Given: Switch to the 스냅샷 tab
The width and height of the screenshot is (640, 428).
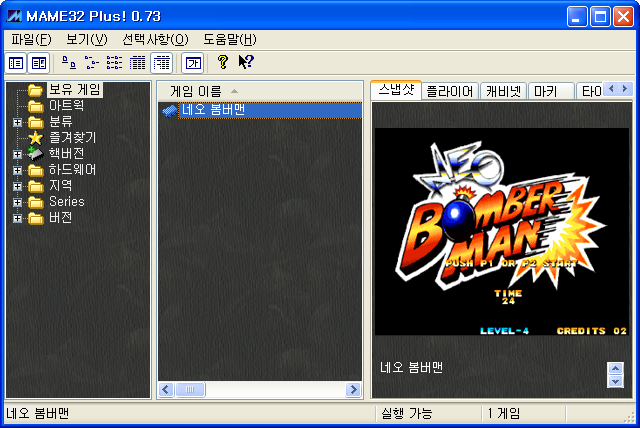Looking at the screenshot, I should [x=396, y=90].
